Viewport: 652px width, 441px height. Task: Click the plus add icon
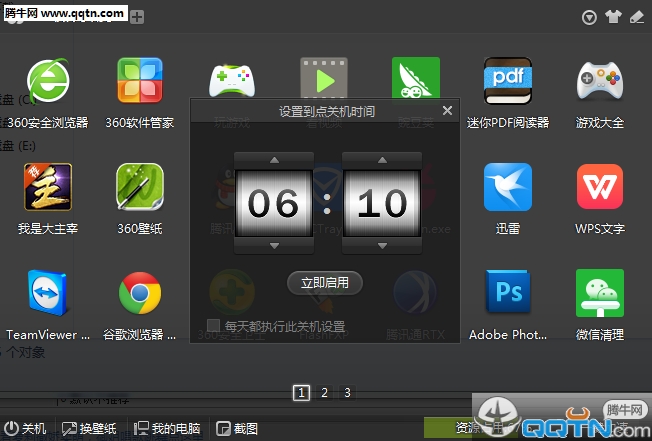pos(137,17)
